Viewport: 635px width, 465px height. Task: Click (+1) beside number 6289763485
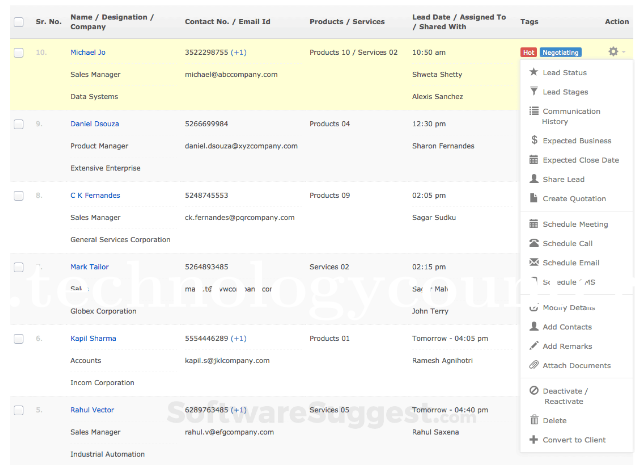pyautogui.click(x=239, y=410)
